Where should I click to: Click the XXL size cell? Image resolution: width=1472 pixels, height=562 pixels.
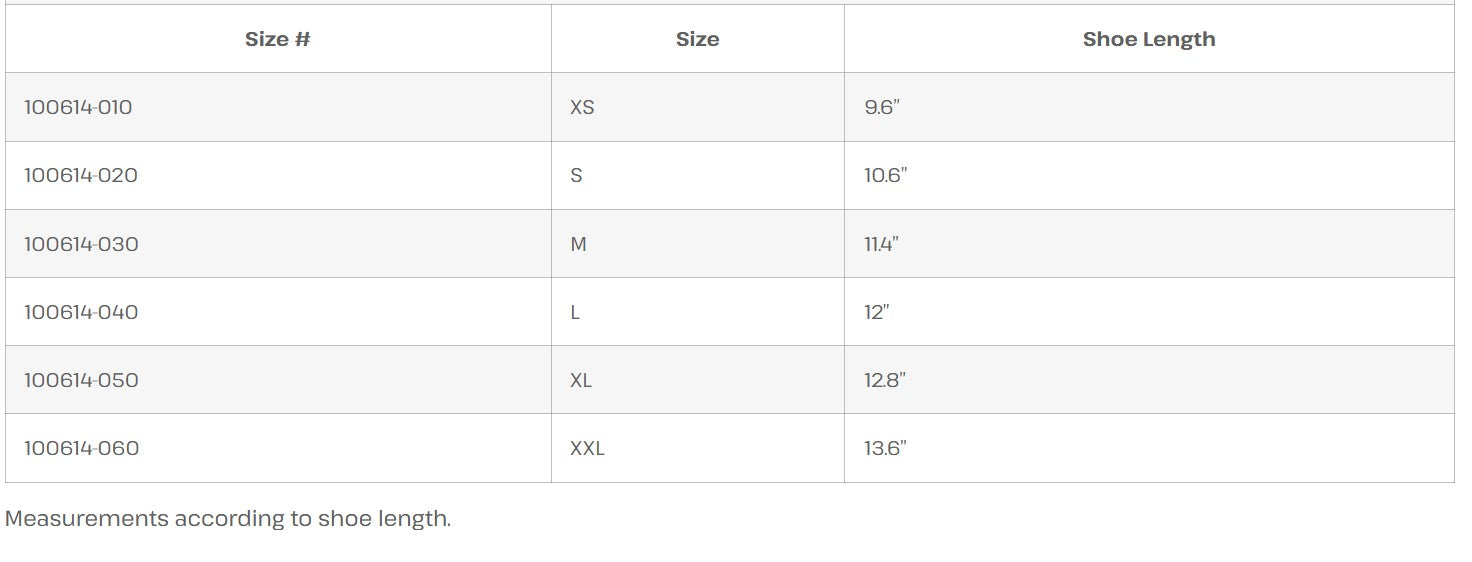tap(587, 448)
